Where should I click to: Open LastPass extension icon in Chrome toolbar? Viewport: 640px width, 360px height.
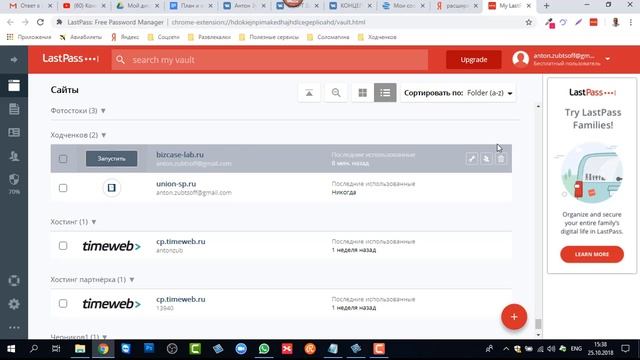click(x=593, y=22)
